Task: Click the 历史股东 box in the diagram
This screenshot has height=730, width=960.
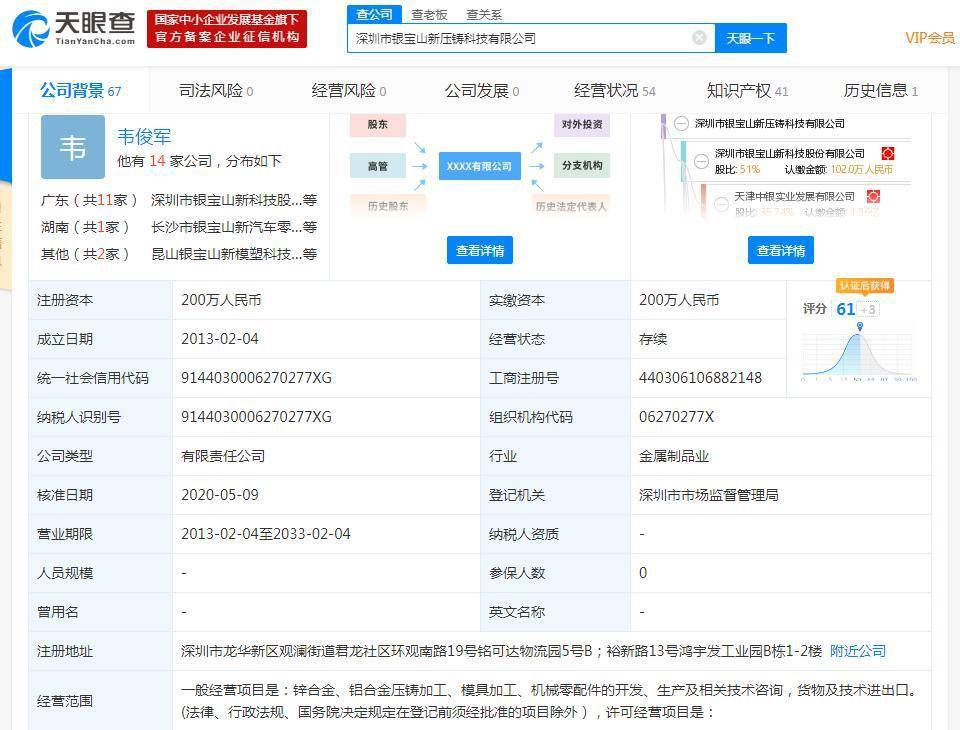Action: (388, 206)
